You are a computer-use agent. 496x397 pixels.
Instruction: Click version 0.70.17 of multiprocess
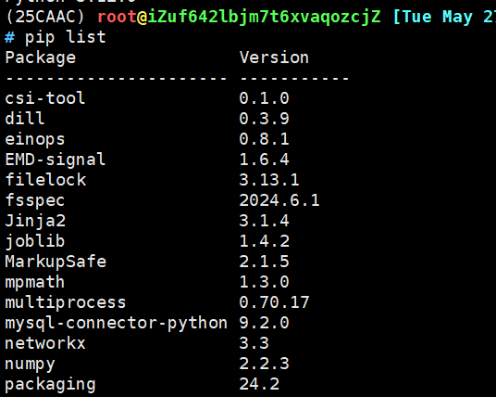click(x=274, y=302)
